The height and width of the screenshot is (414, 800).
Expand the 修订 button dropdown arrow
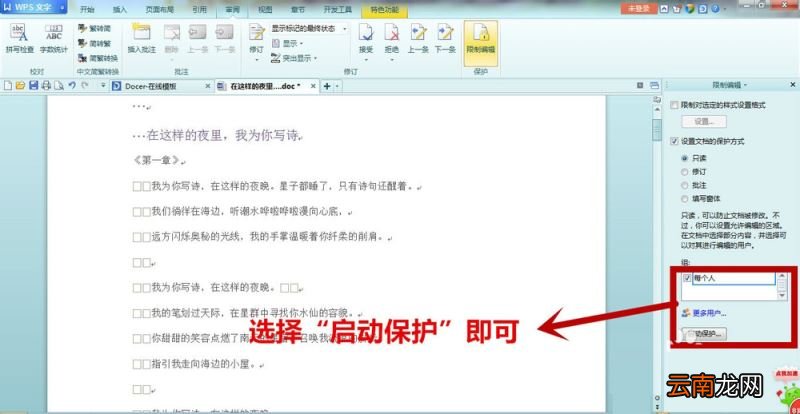click(x=256, y=60)
